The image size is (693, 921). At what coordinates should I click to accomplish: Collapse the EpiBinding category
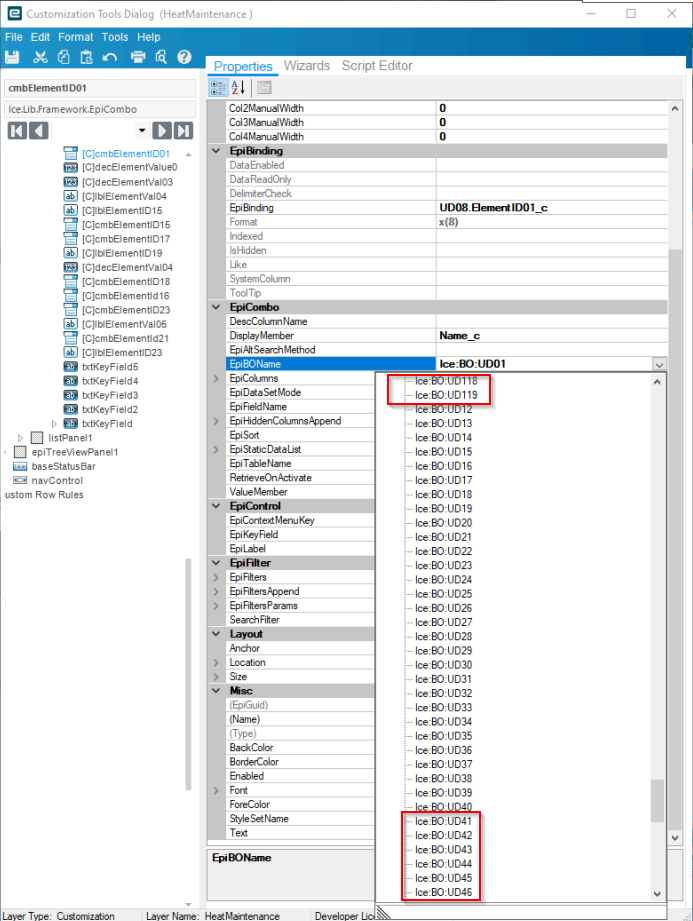216,151
